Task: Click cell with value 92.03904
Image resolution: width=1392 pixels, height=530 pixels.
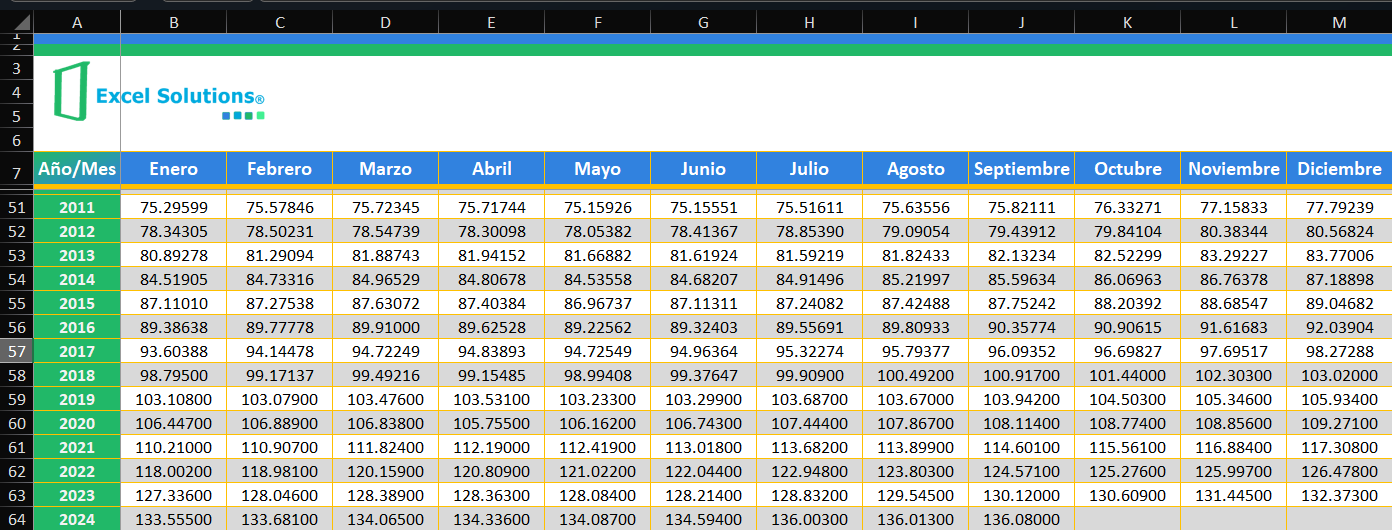Action: 1340,327
